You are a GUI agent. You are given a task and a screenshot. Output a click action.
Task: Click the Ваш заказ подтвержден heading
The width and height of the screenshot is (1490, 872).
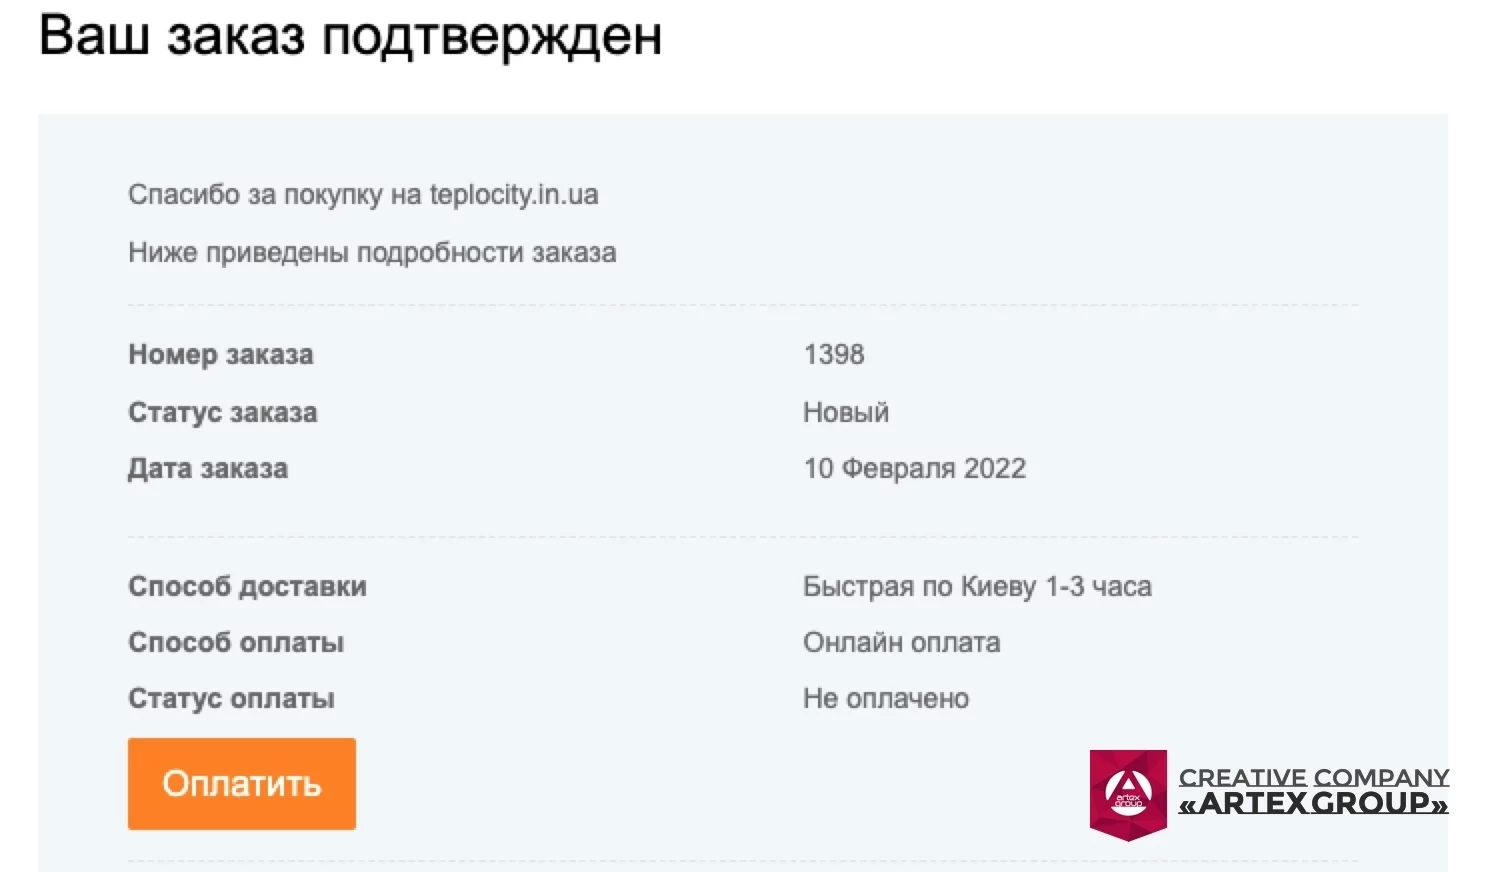tap(350, 38)
